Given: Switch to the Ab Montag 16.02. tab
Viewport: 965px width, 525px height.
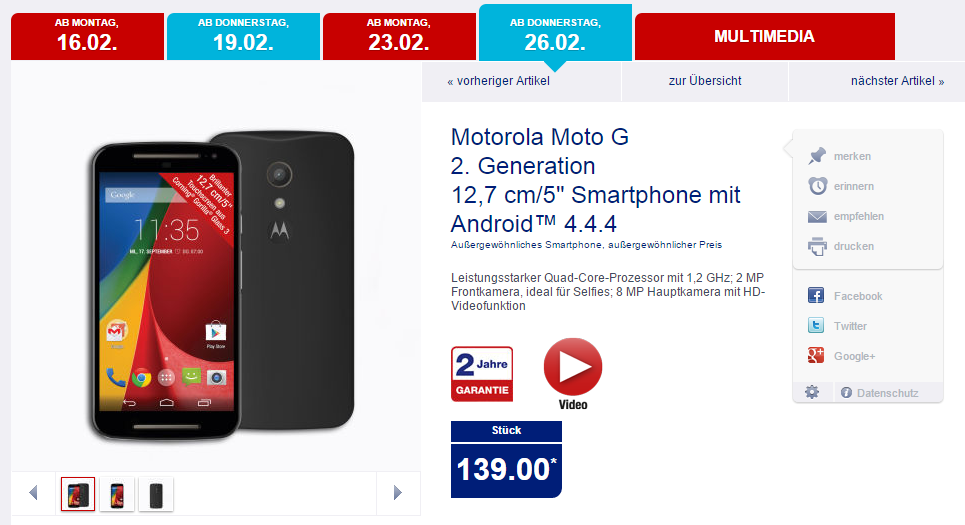Looking at the screenshot, I should pyautogui.click(x=87, y=36).
